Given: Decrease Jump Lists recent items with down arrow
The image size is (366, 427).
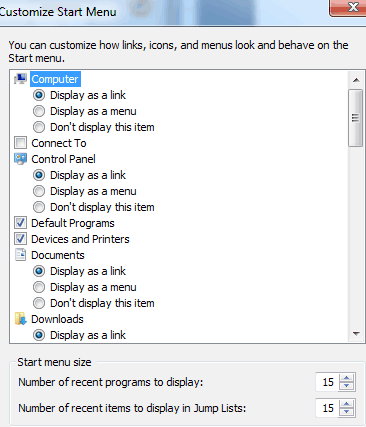Looking at the screenshot, I should coord(347,412).
